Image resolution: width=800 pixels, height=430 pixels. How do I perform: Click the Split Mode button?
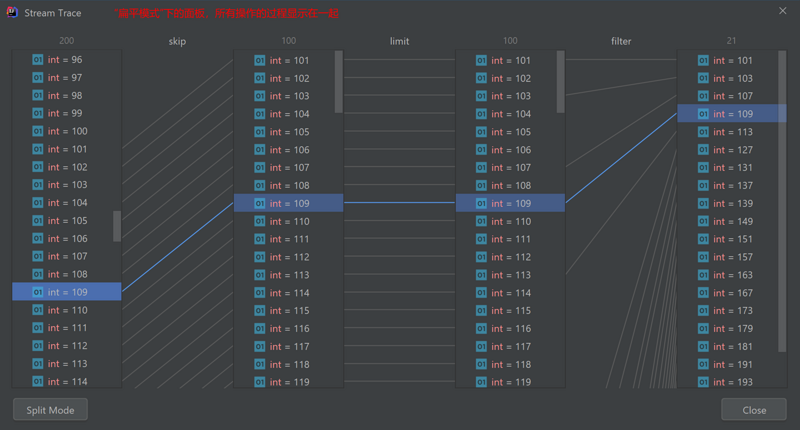click(x=50, y=410)
